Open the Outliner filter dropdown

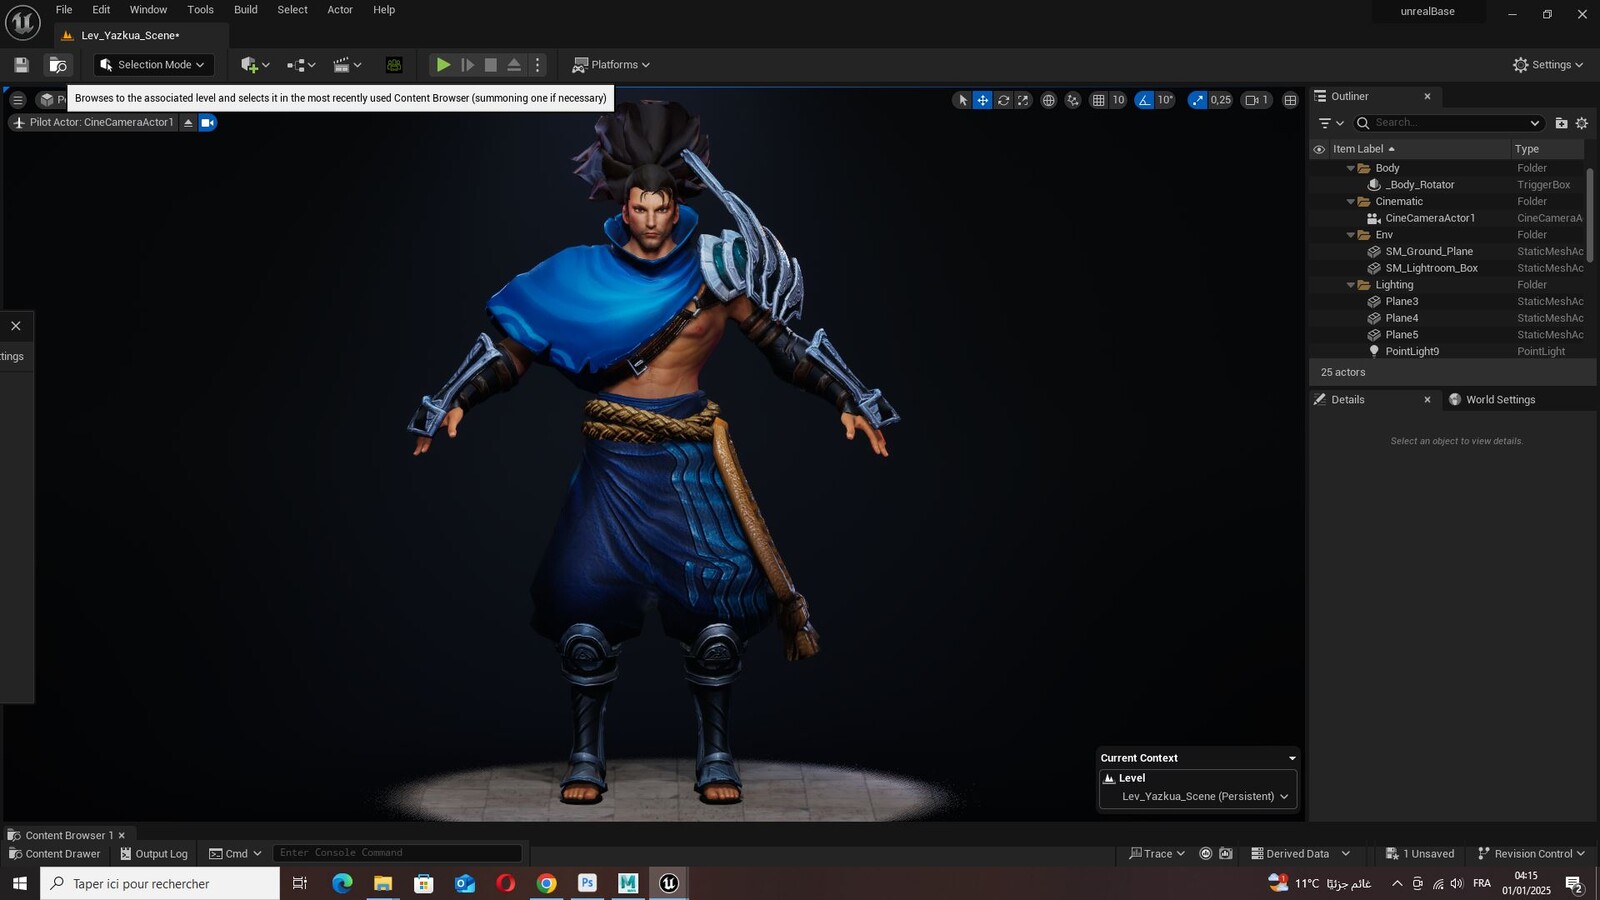pyautogui.click(x=1331, y=123)
